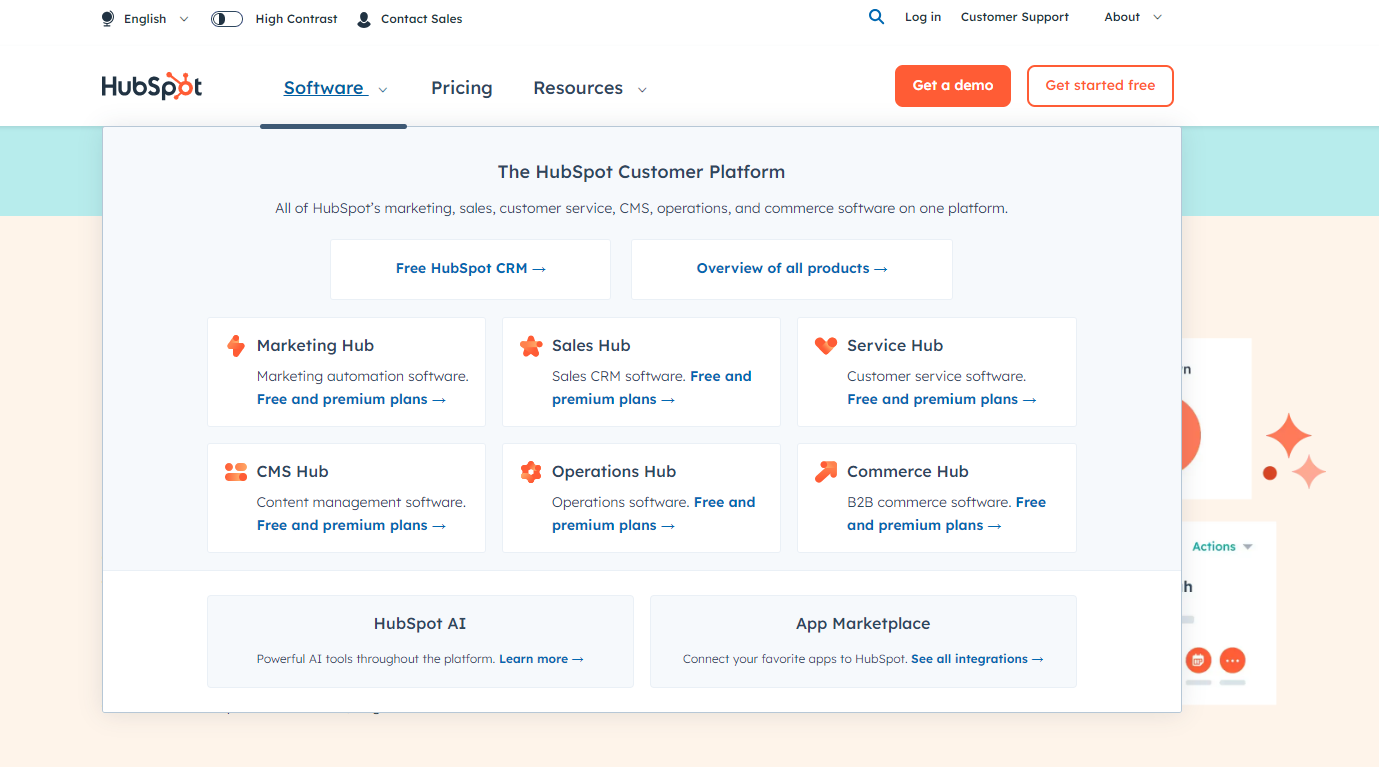Image resolution: width=1379 pixels, height=767 pixels.
Task: Select the Software menu item
Action: (324, 88)
